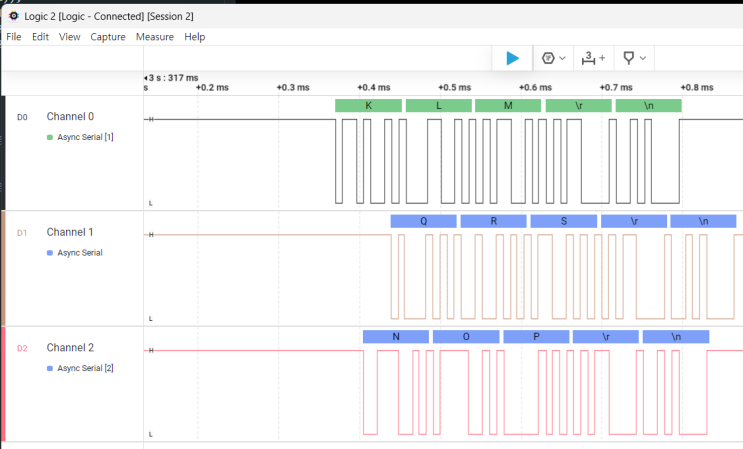
Task: Expand the trigger mode dropdown arrow
Action: 562,58
